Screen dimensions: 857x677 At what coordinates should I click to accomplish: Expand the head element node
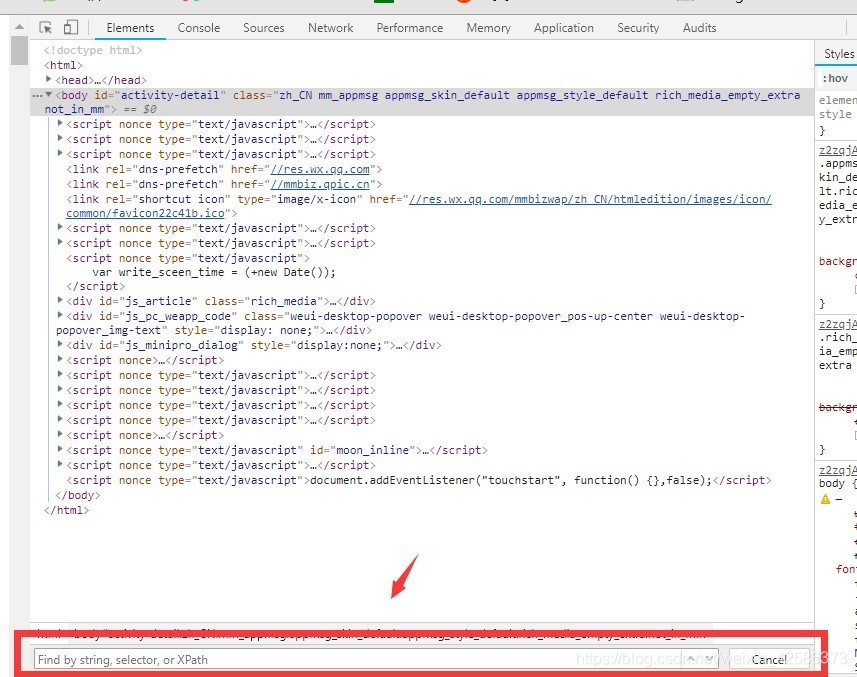[x=49, y=80]
